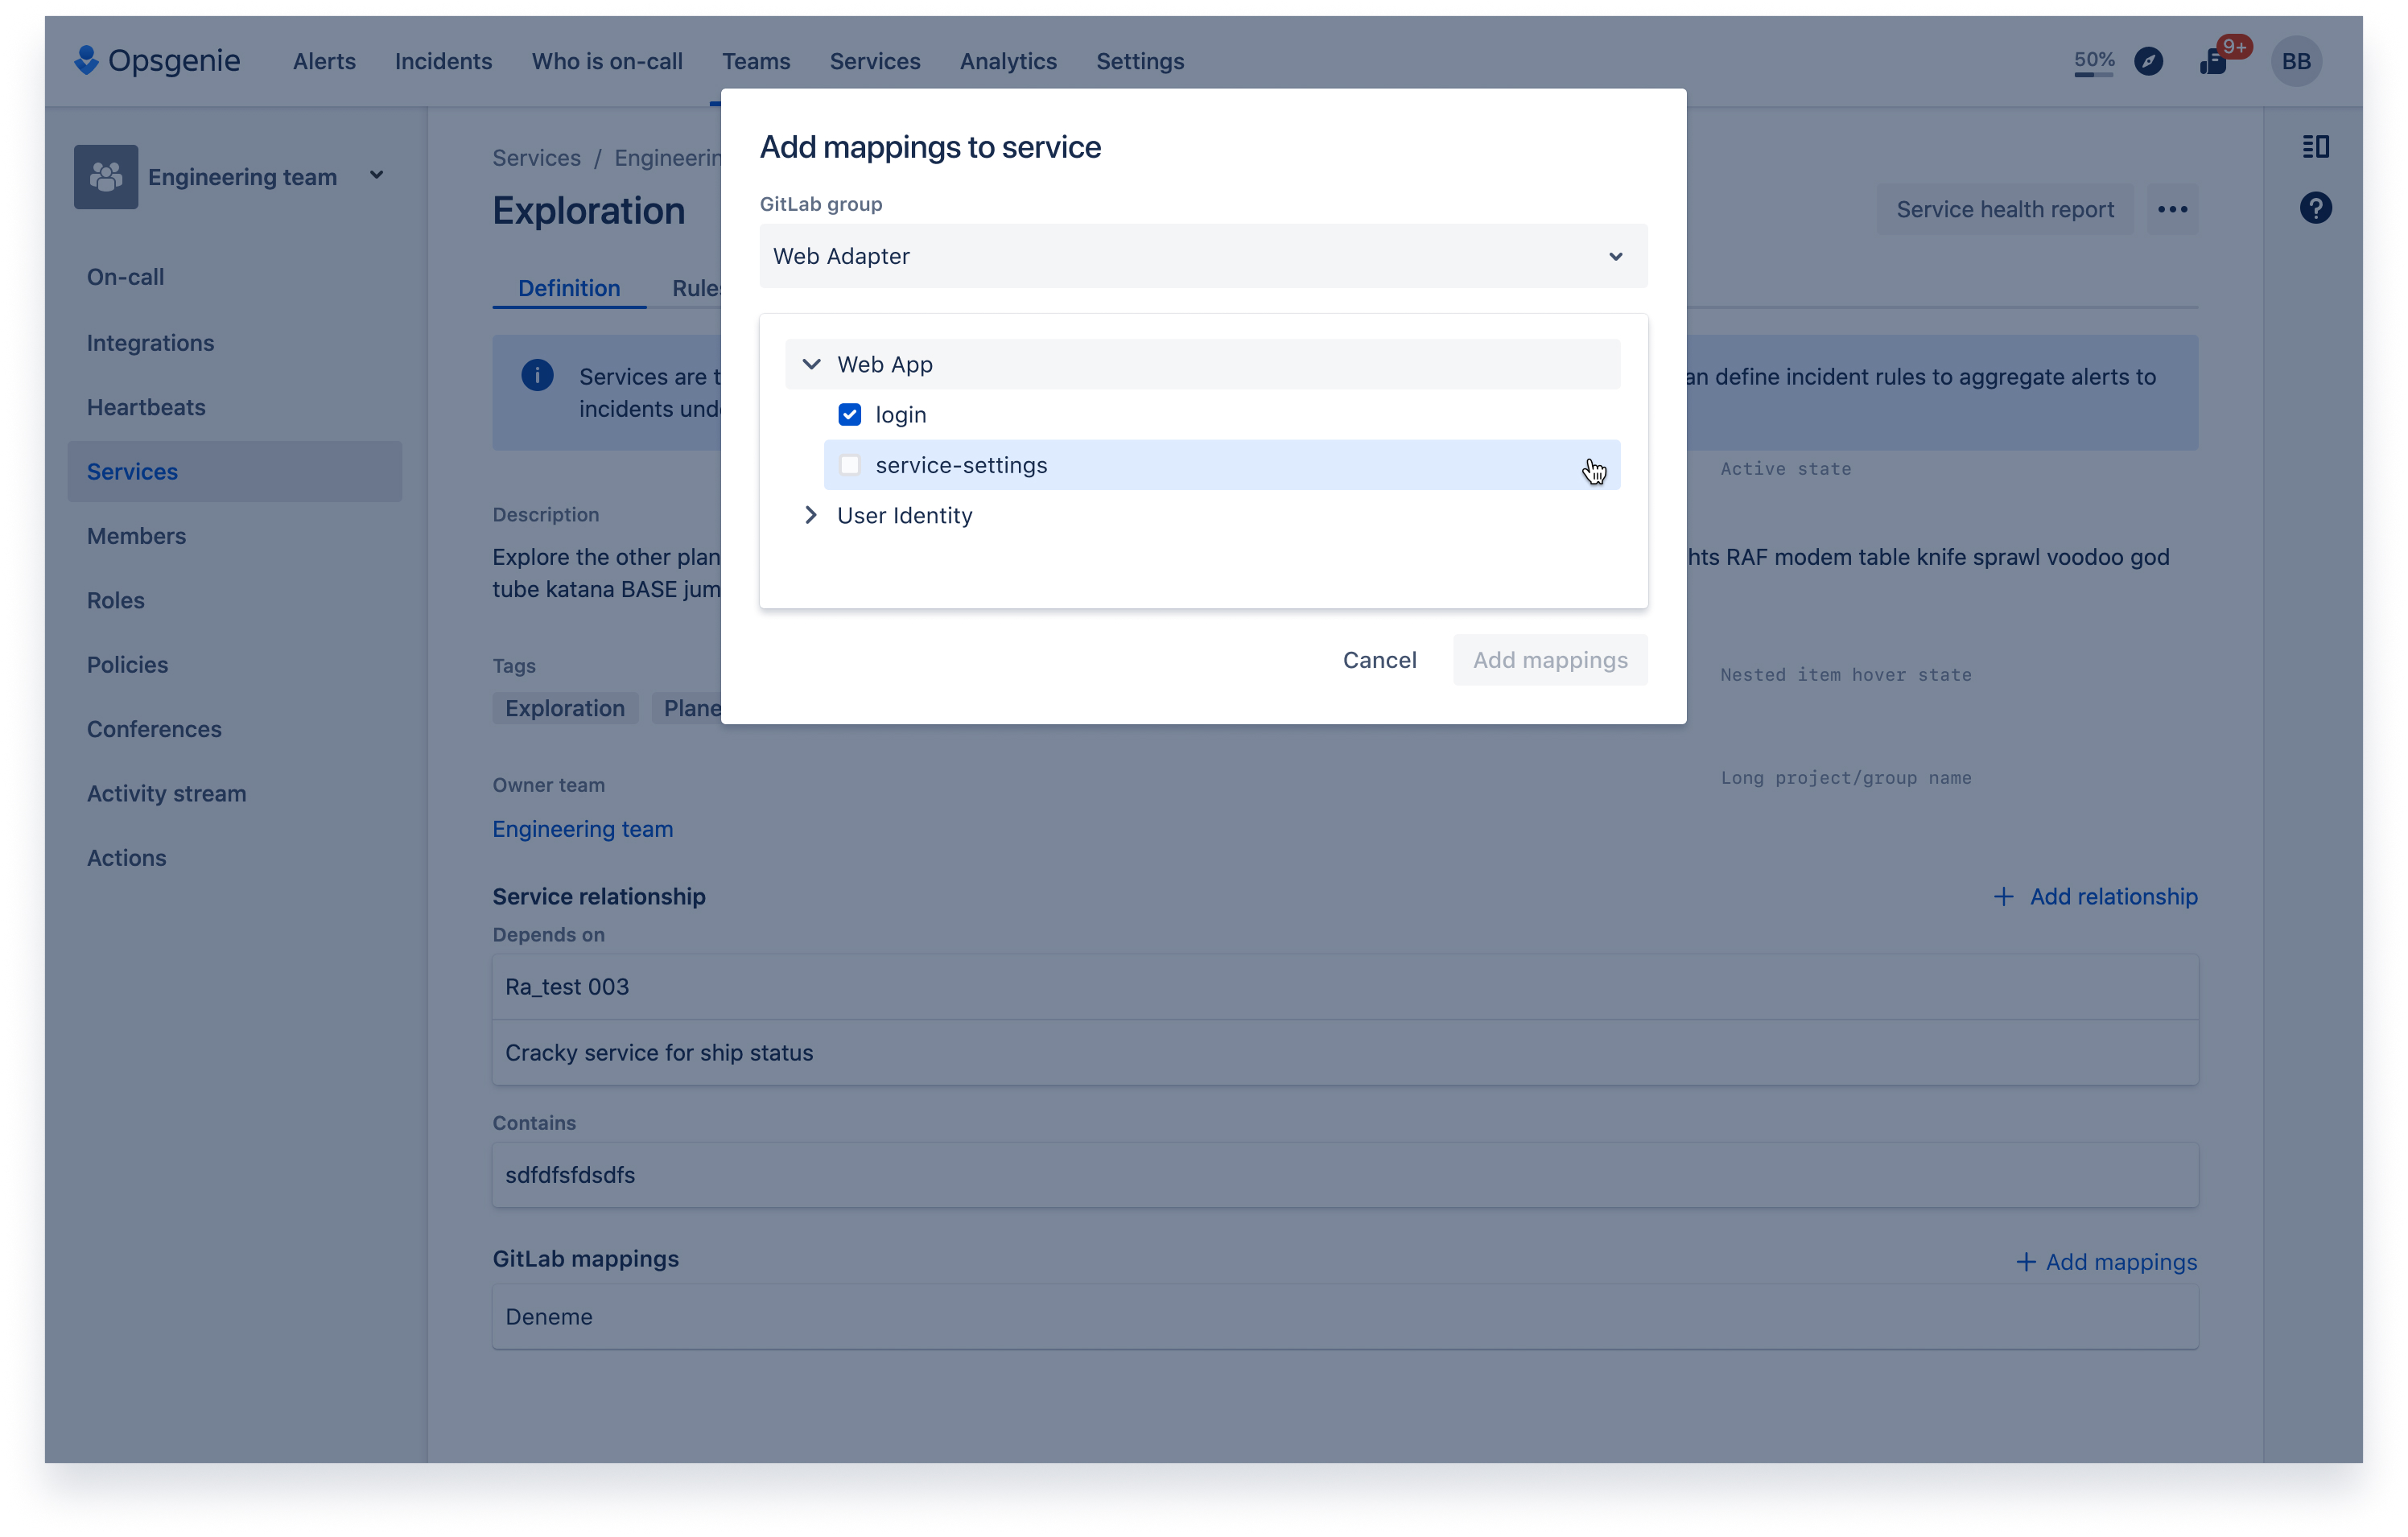
Task: Expand the User Identity tree group
Action: tap(811, 515)
